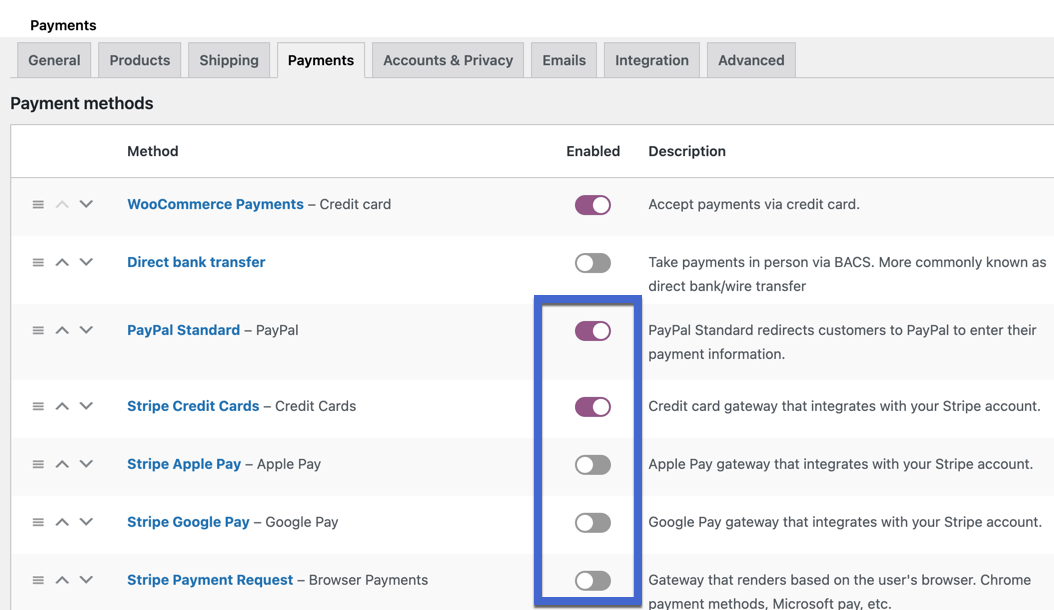Click the Description column header

[x=687, y=151]
